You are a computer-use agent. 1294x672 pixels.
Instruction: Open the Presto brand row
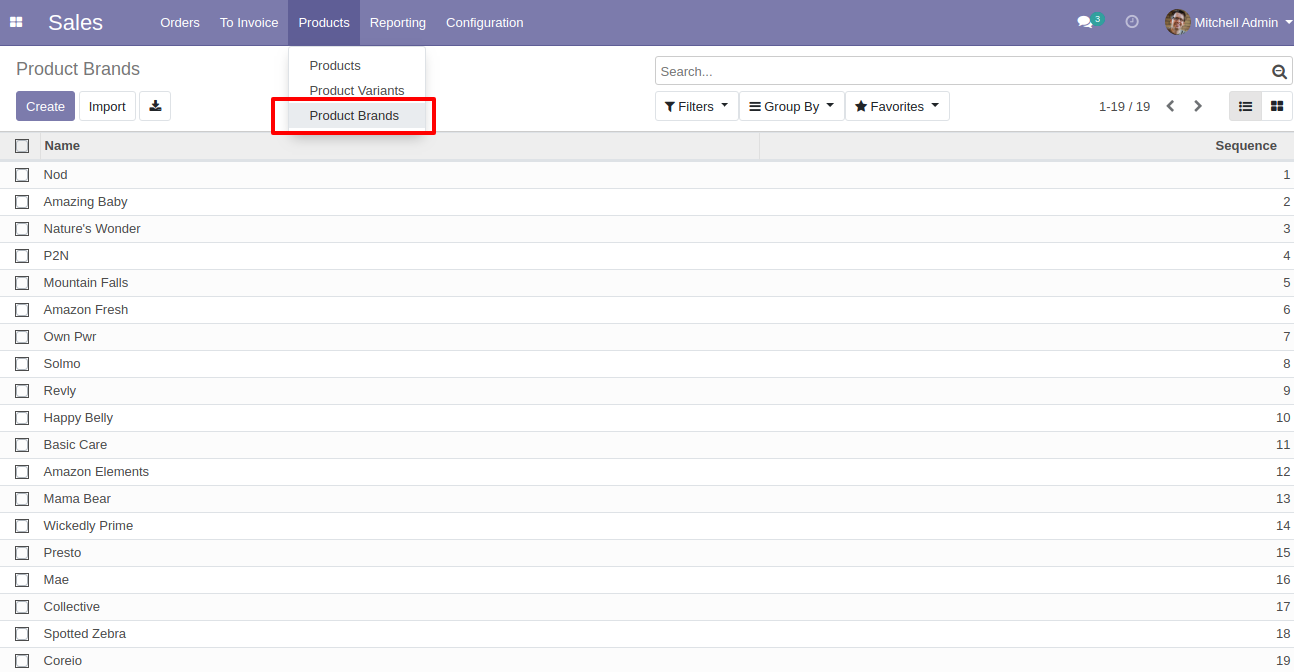[647, 553]
